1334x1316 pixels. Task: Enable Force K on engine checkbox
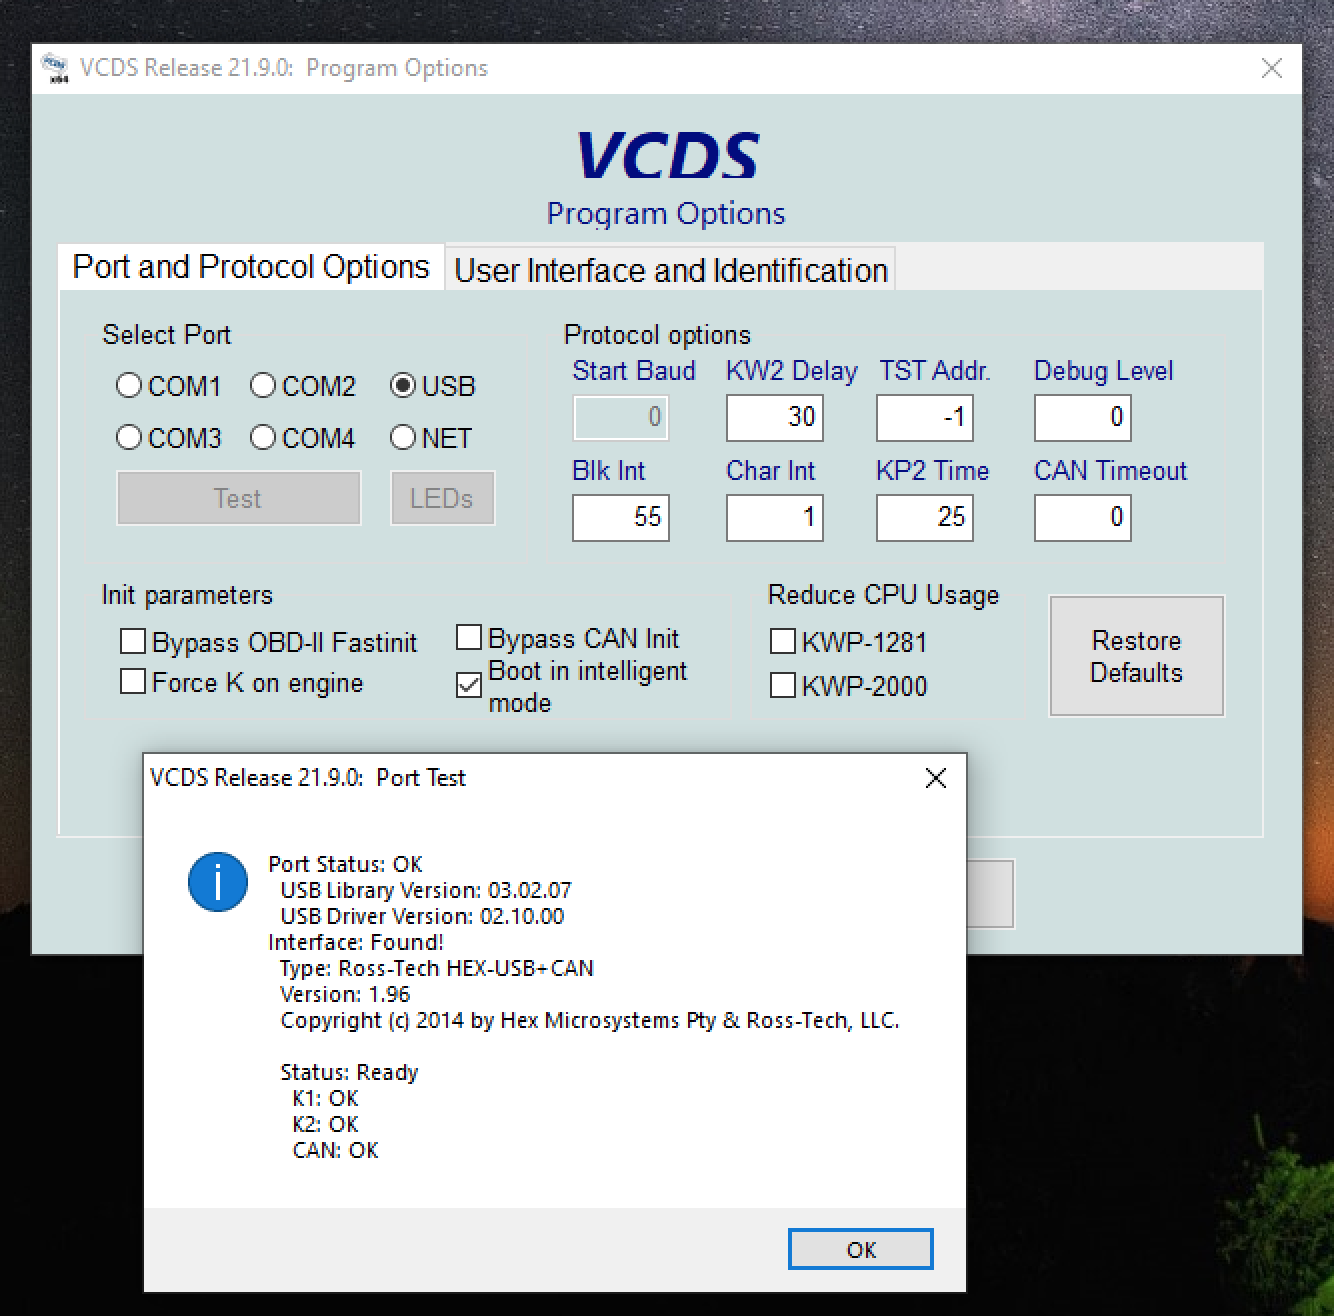tap(133, 681)
